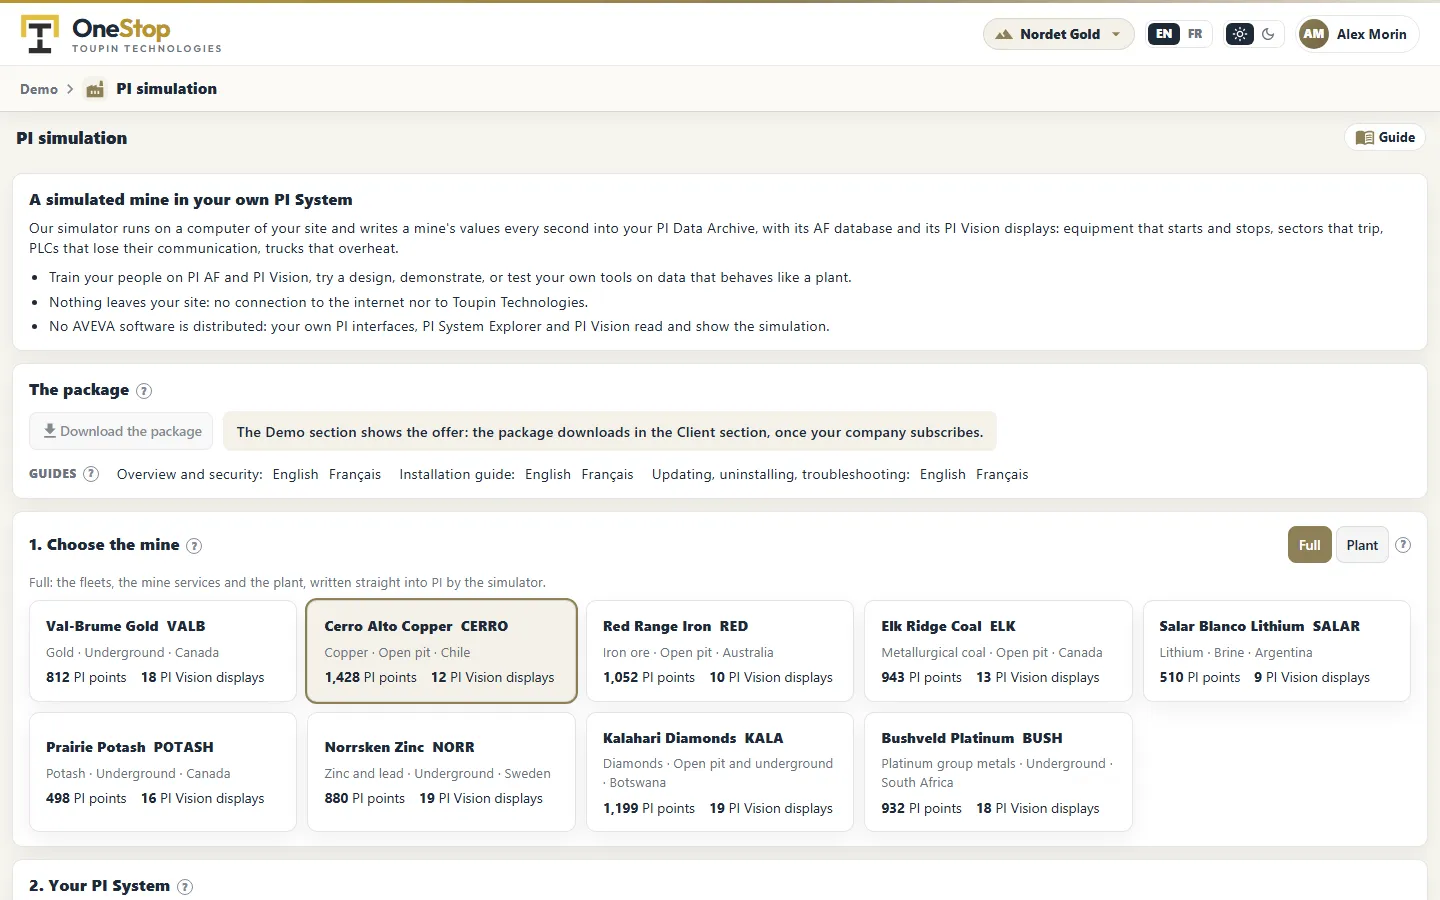1440x900 pixels.
Task: Open Overview and security guide in English
Action: [296, 474]
